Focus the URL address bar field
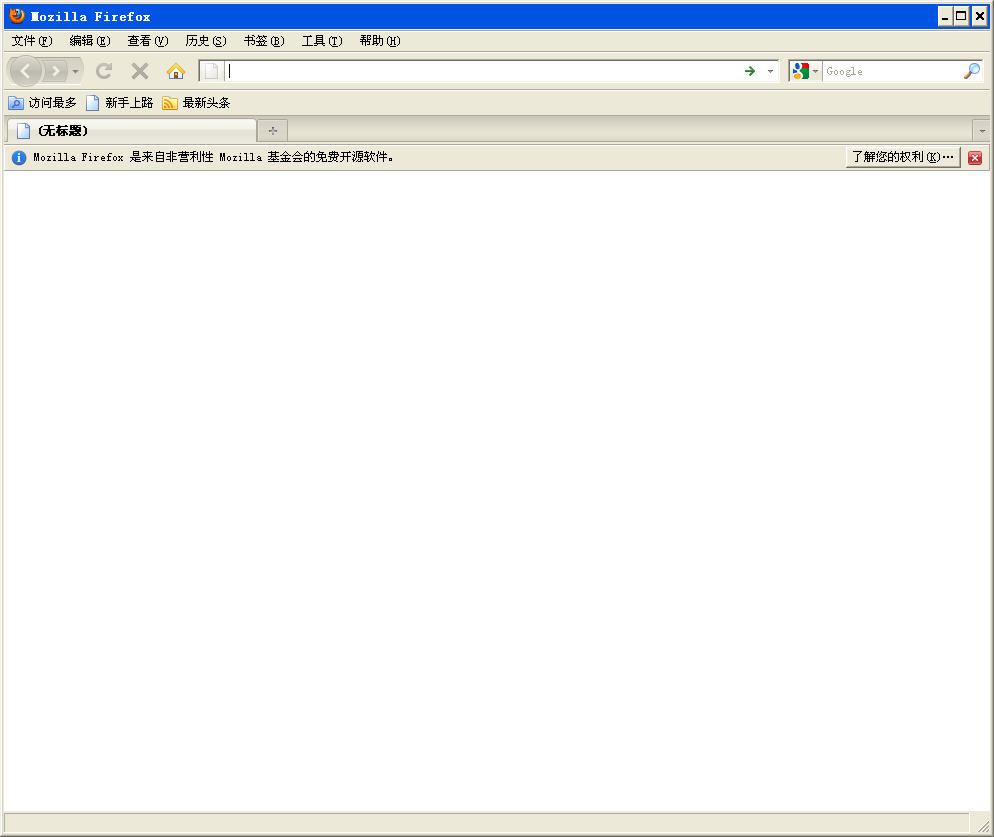This screenshot has width=994, height=837. pos(482,71)
